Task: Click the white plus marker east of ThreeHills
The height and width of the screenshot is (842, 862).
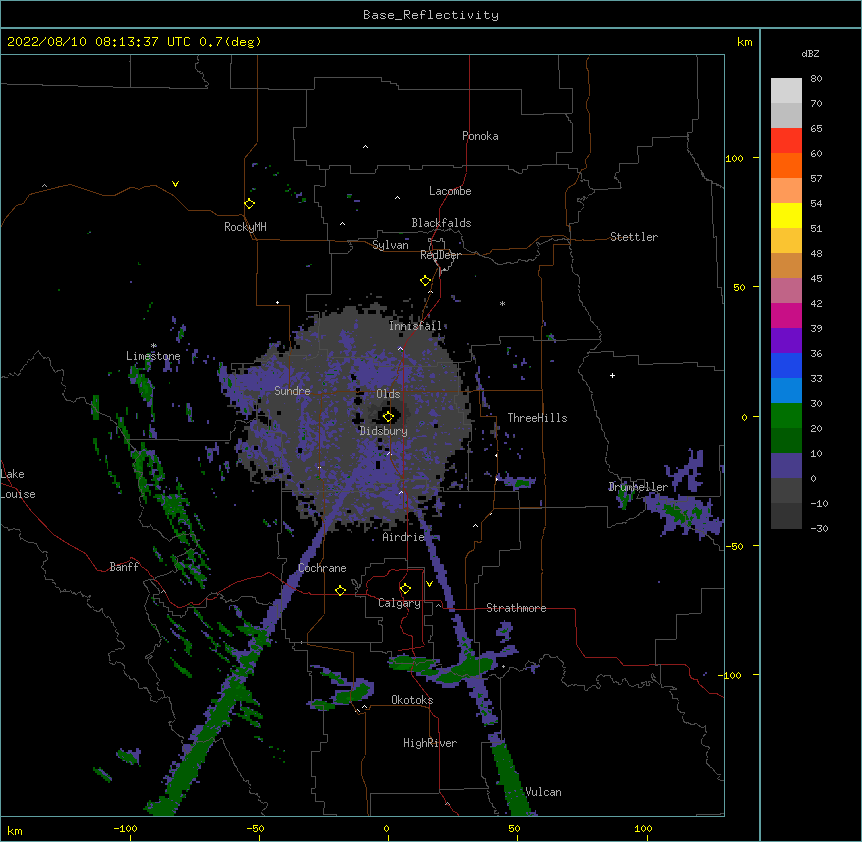Action: (x=612, y=375)
